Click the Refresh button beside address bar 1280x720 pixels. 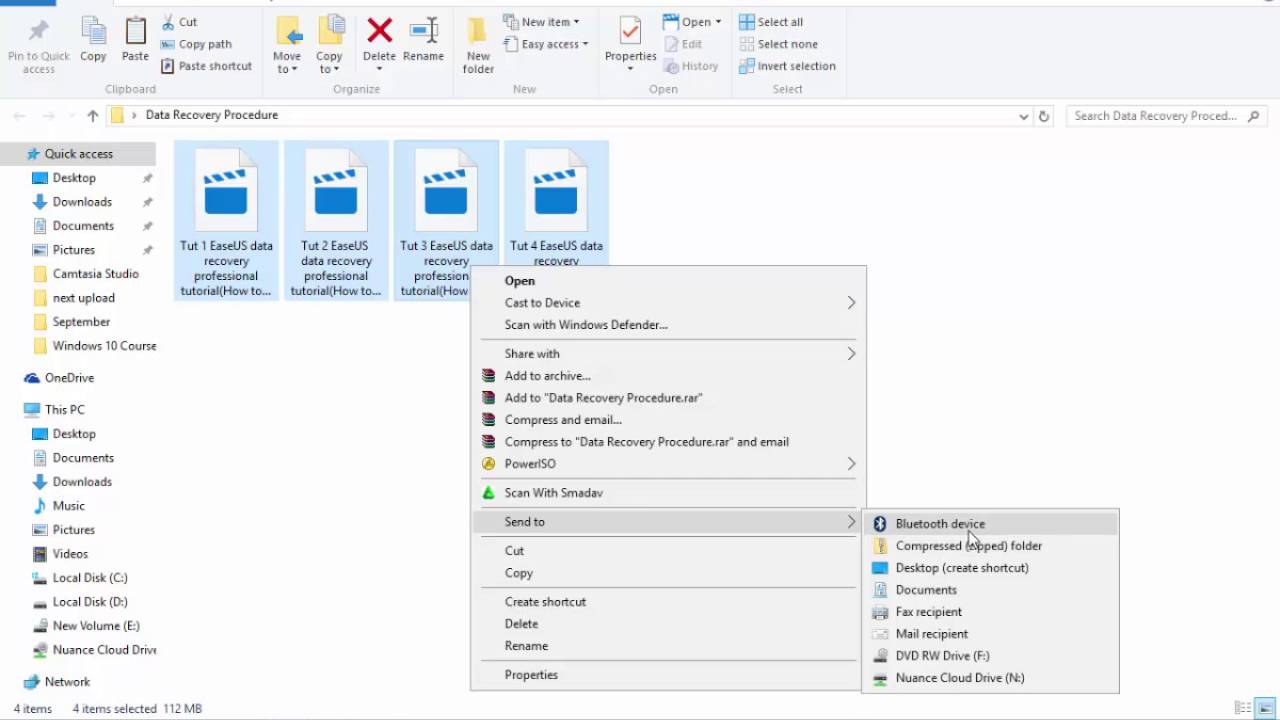(x=1044, y=116)
